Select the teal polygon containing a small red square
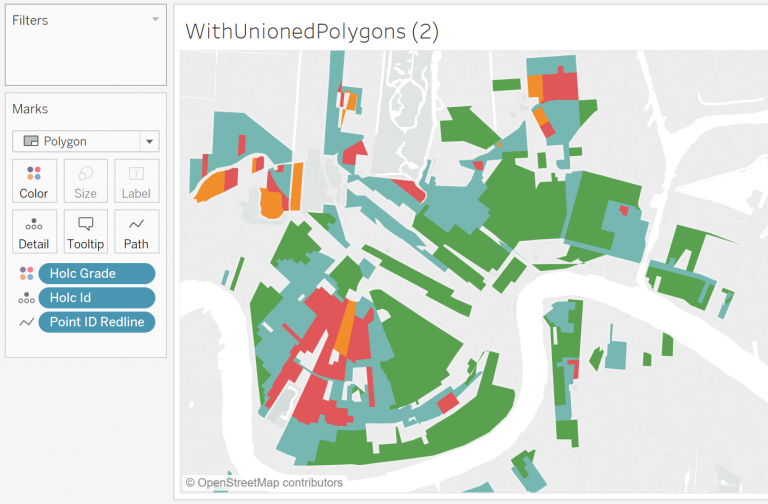768x504 pixels. point(610,228)
